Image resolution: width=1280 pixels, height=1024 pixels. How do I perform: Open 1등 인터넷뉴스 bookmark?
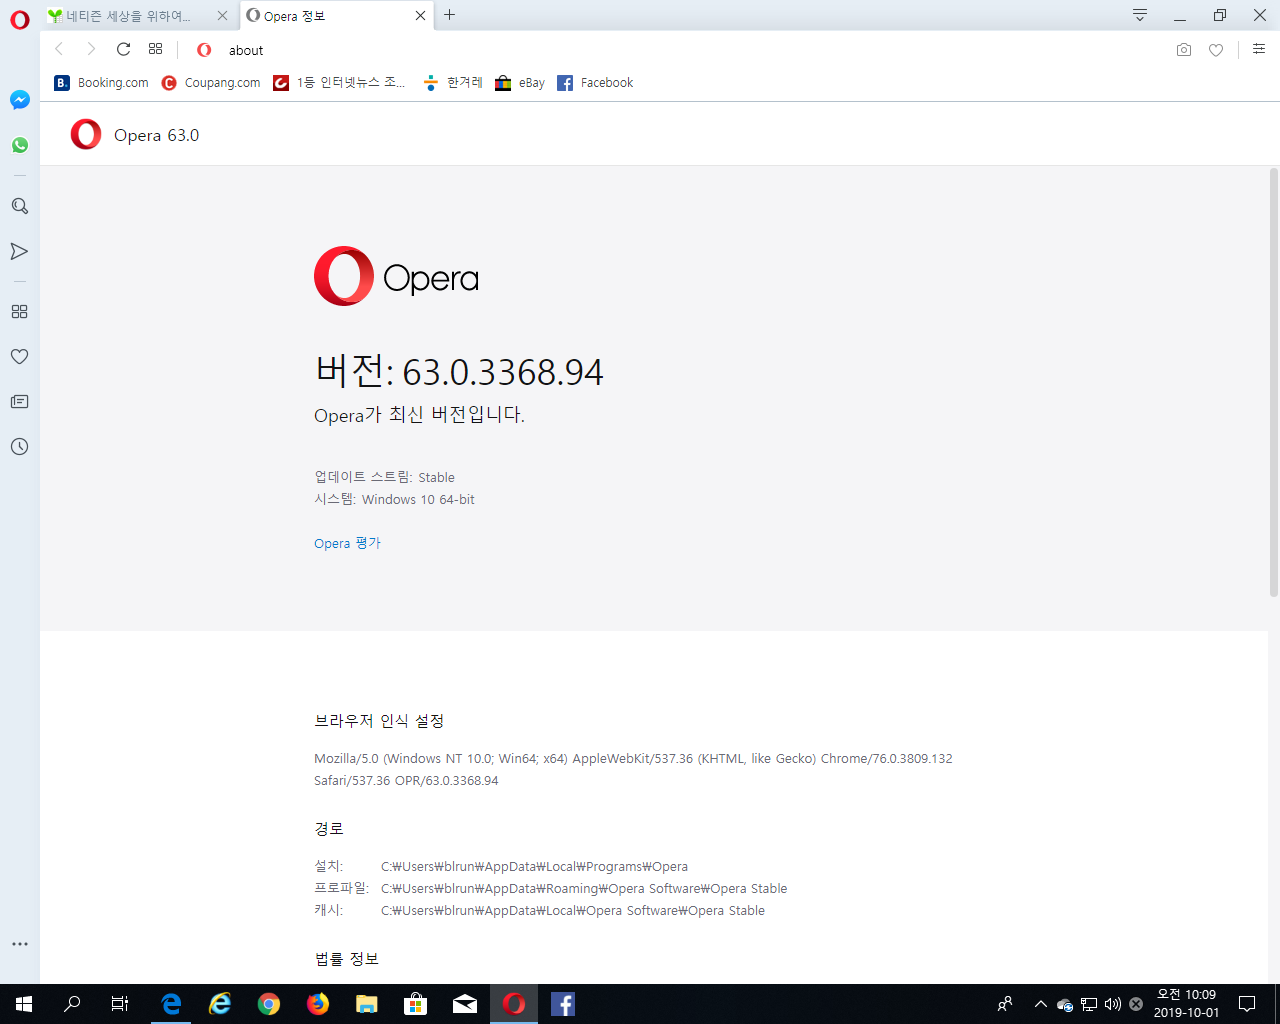(x=339, y=83)
